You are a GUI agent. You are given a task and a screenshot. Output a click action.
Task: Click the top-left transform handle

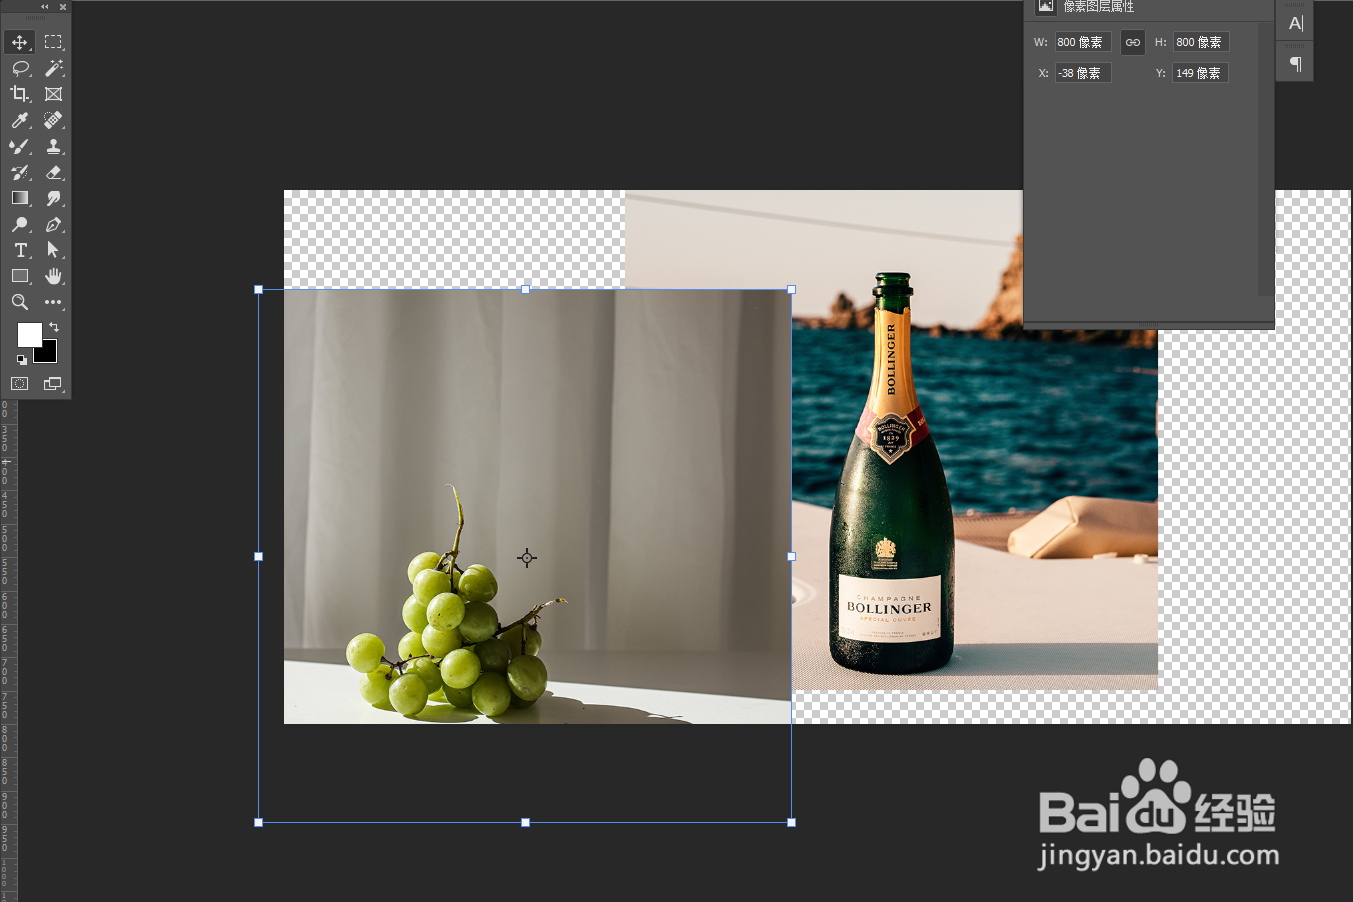click(259, 290)
